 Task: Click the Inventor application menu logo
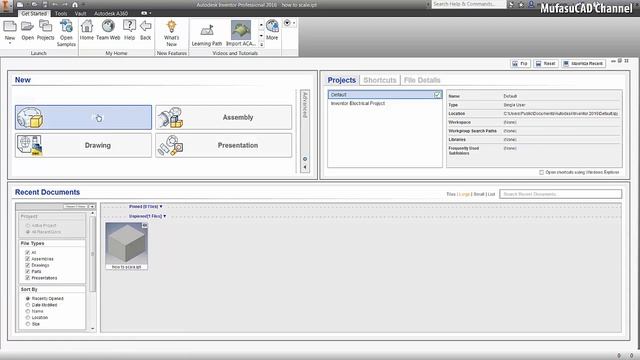(x=6, y=5)
